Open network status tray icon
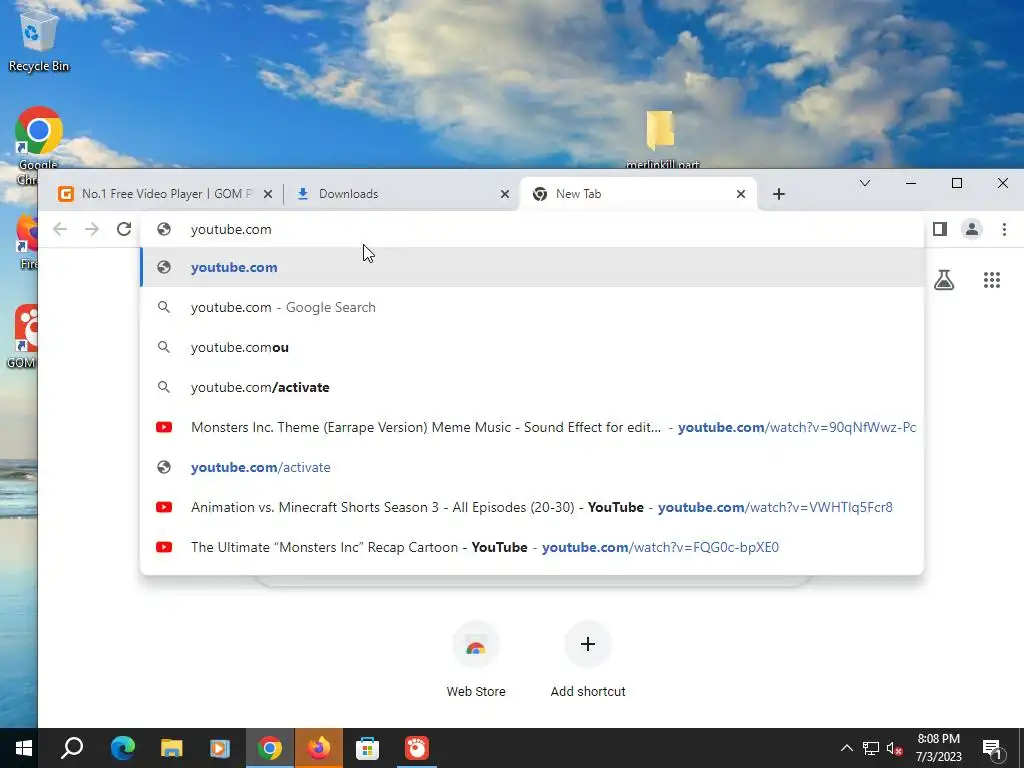Image resolution: width=1024 pixels, height=768 pixels. [871, 748]
